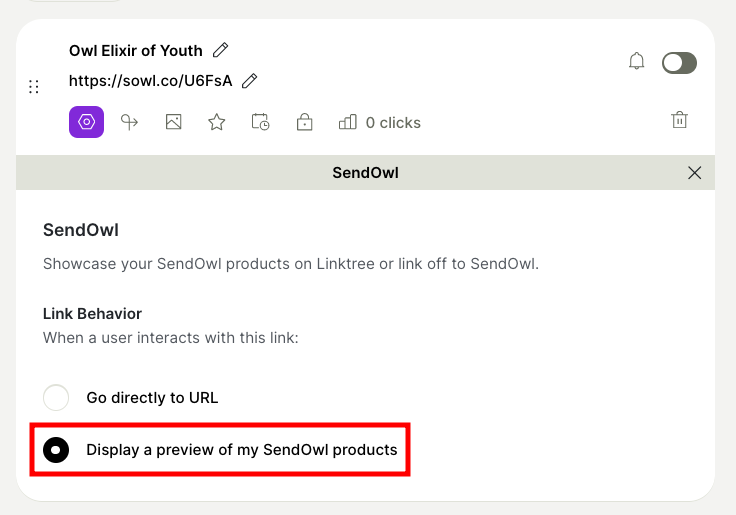Click the https://sowl.co/U6FsA URL text
This screenshot has height=515, width=736.
pos(150,80)
